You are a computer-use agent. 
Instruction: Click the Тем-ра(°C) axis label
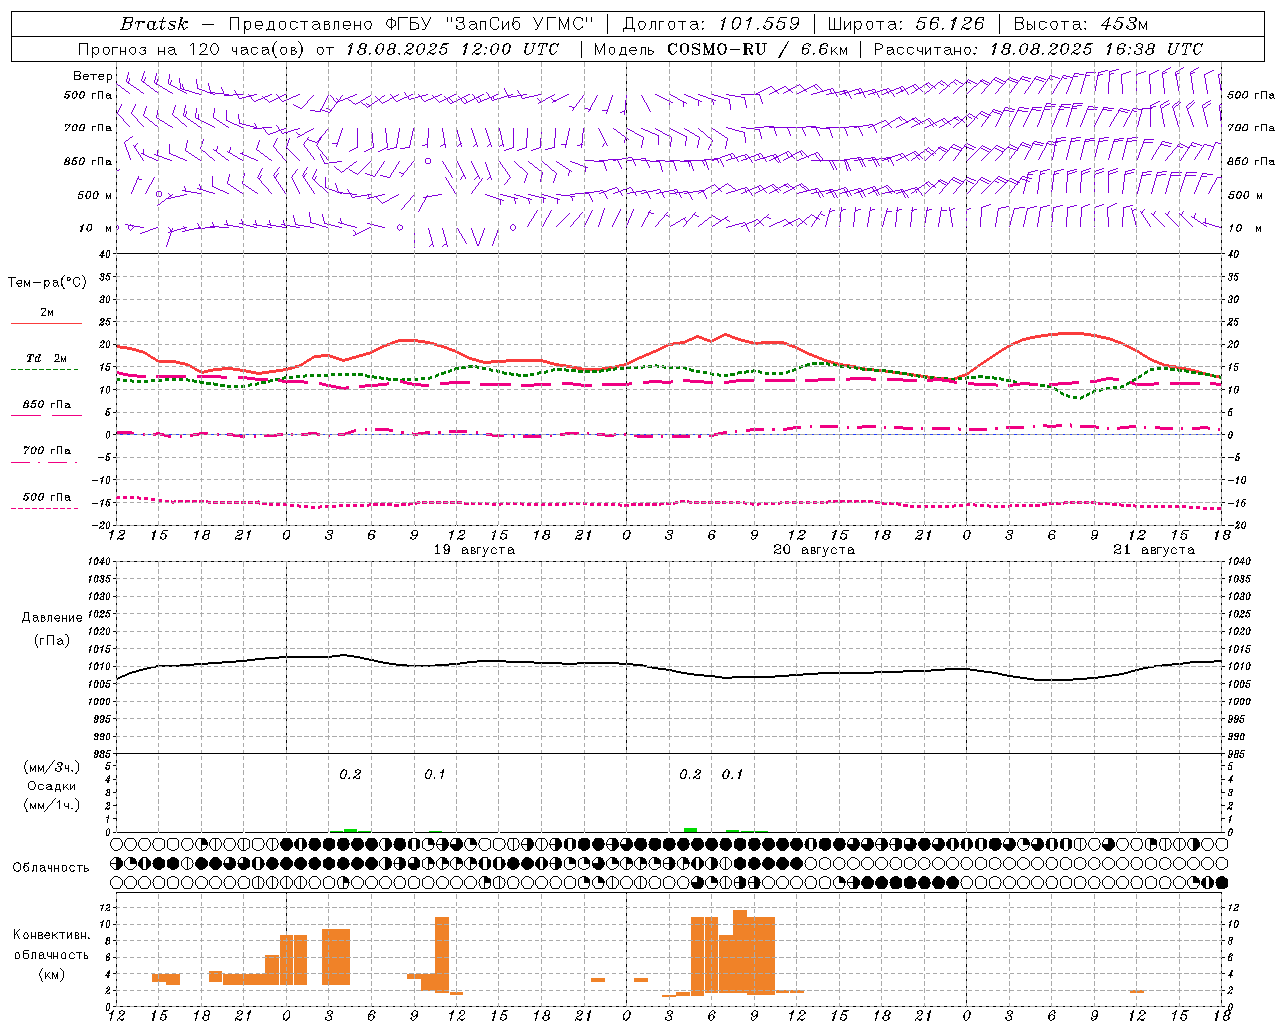[x=47, y=283]
